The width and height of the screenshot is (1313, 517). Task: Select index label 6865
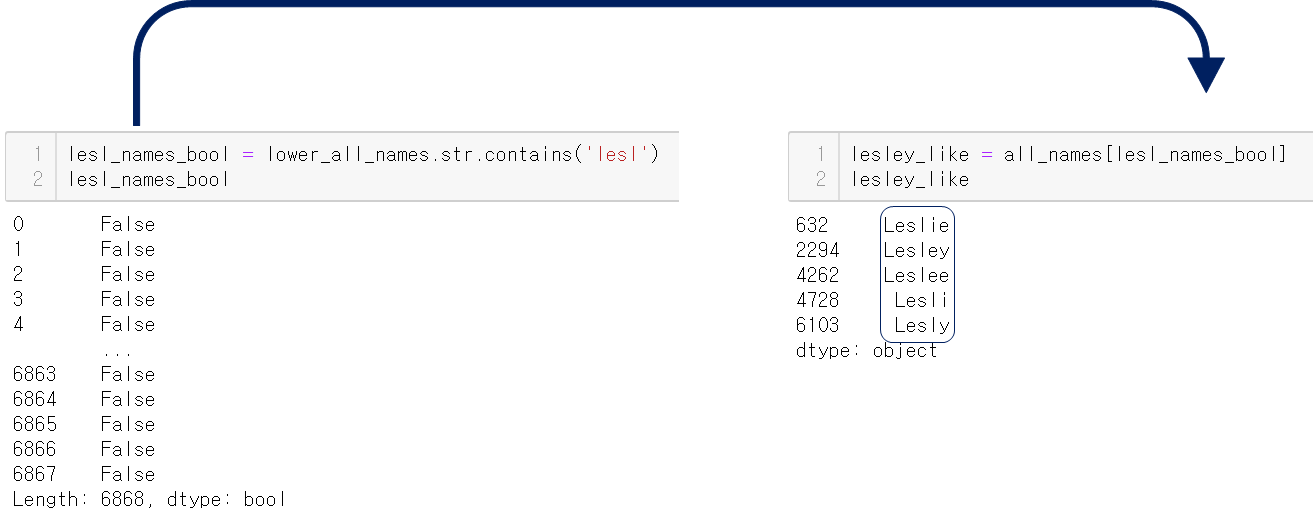35,424
